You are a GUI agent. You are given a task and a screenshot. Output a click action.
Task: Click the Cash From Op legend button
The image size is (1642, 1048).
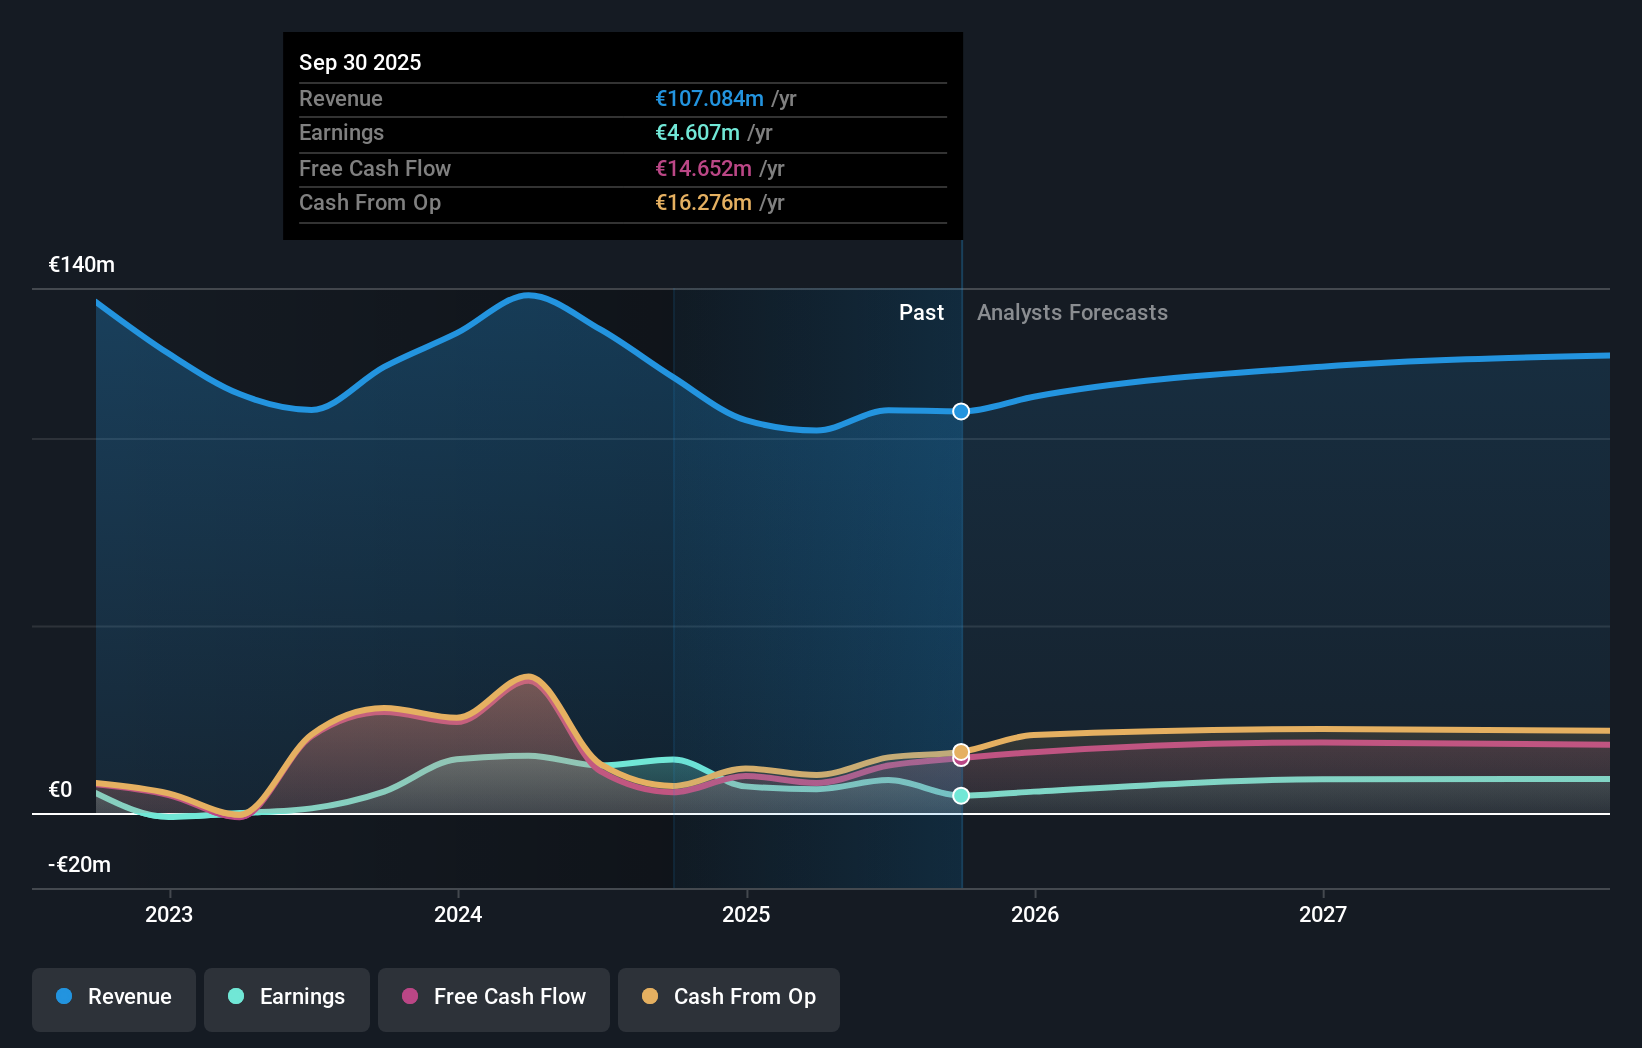coord(728,997)
